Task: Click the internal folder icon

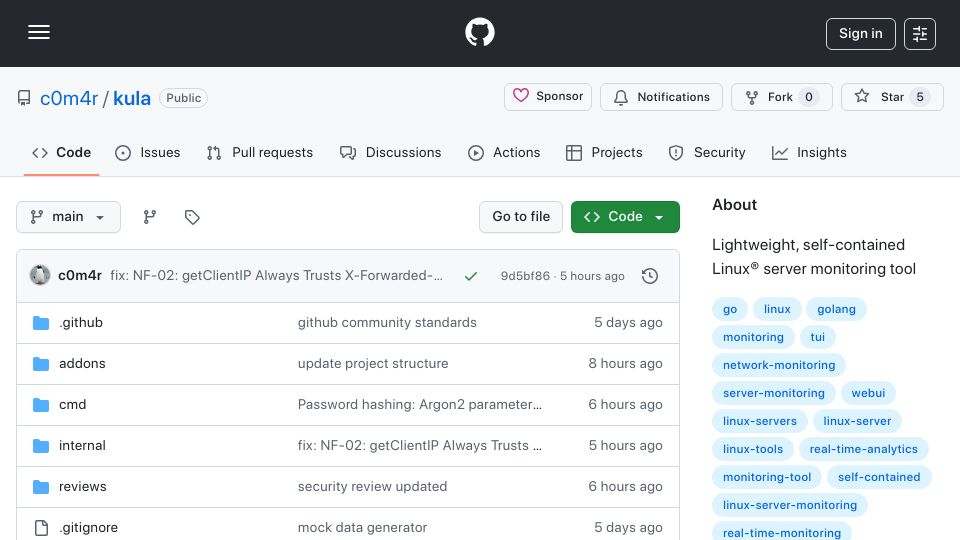Action: (x=41, y=446)
